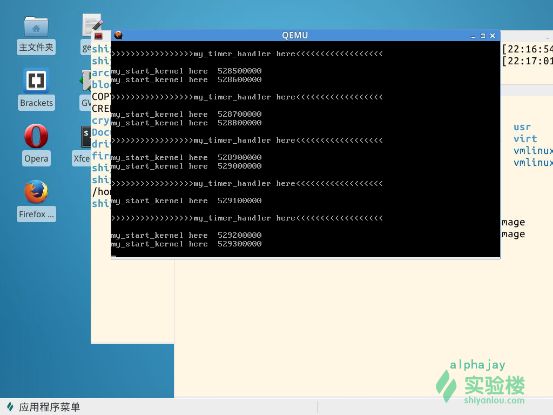Image resolution: width=553 pixels, height=415 pixels.
Task: Open the Xfce terminal desktop icon
Action: [x=86, y=137]
